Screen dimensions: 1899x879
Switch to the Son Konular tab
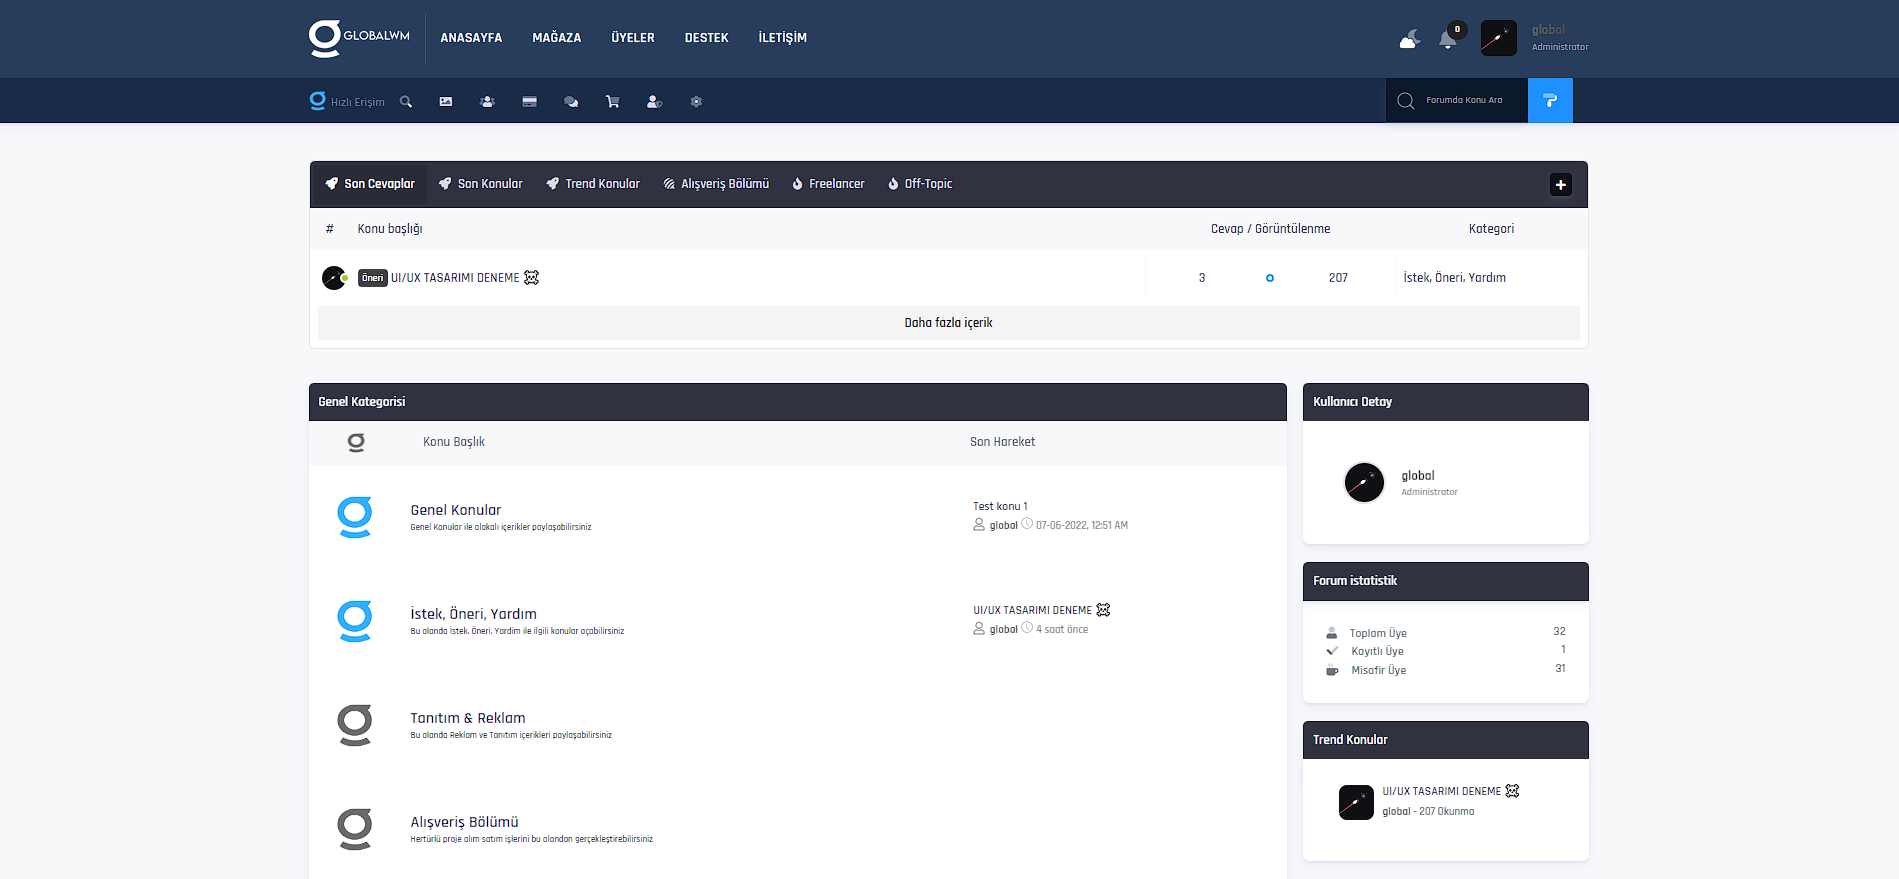point(481,184)
